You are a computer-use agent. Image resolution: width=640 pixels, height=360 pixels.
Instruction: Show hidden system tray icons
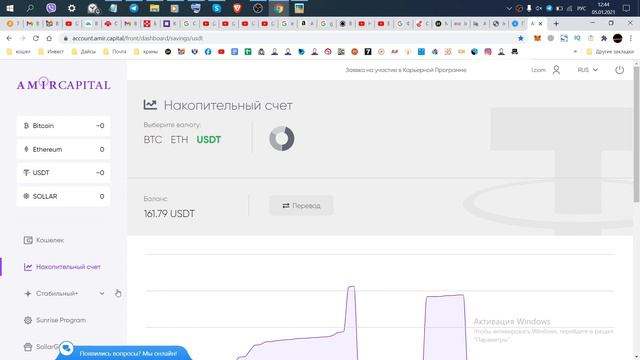509,8
